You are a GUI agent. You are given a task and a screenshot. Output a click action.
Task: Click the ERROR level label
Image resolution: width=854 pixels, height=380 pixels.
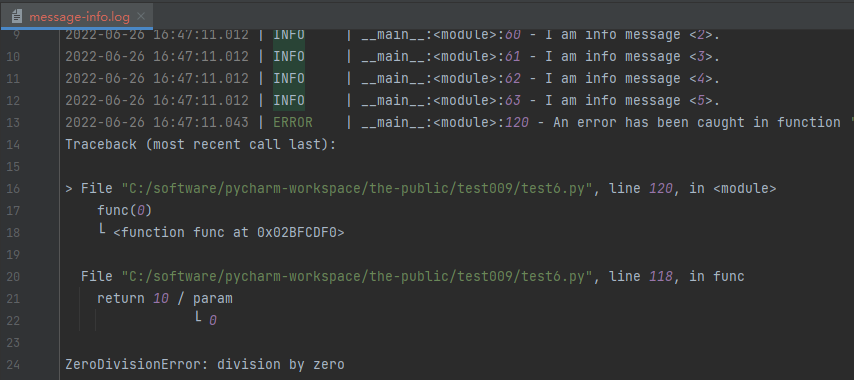click(293, 123)
